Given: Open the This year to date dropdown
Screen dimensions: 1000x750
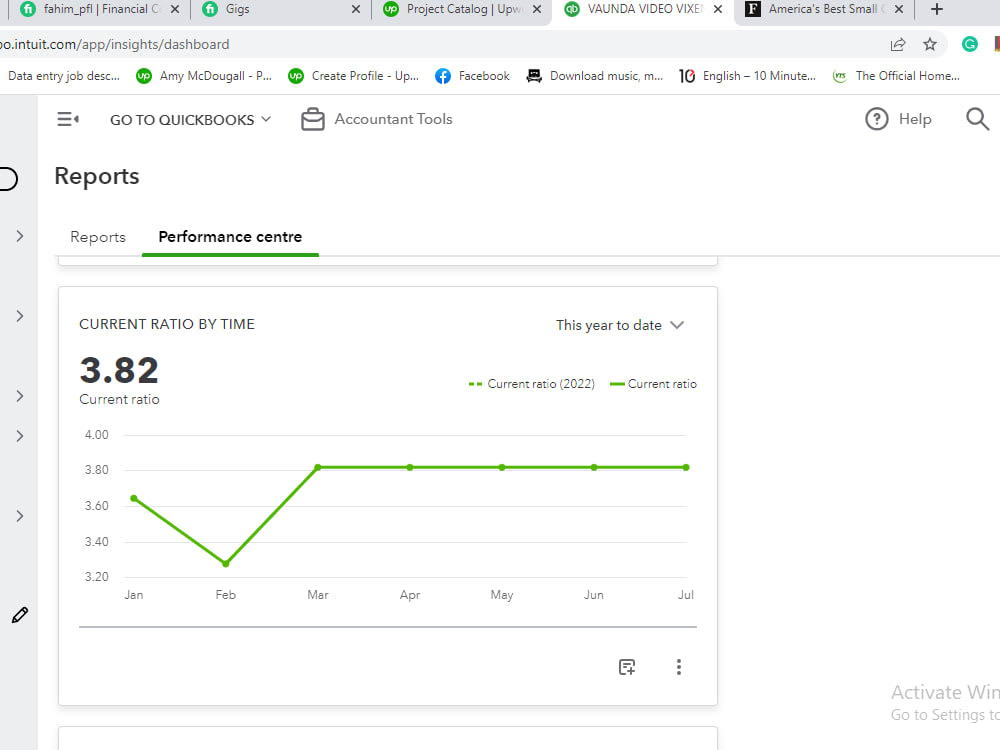Looking at the screenshot, I should 619,325.
